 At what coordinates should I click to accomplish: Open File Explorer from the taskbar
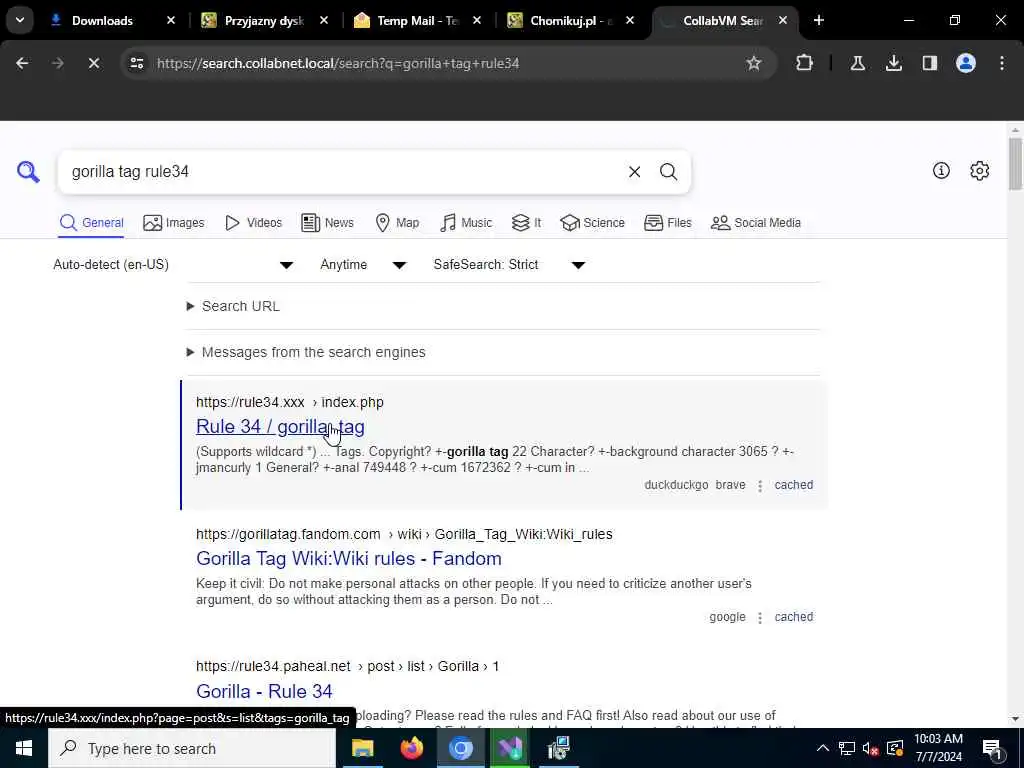coord(362,748)
